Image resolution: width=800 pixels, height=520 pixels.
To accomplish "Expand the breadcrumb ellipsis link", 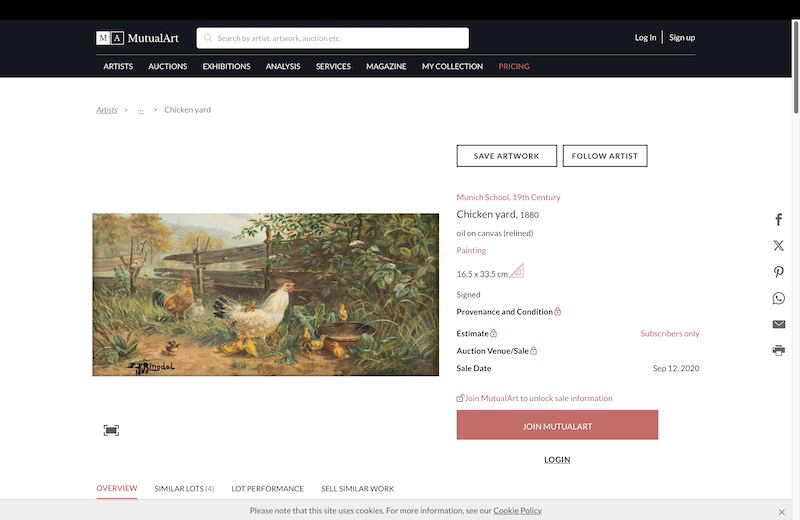I will coord(140,110).
